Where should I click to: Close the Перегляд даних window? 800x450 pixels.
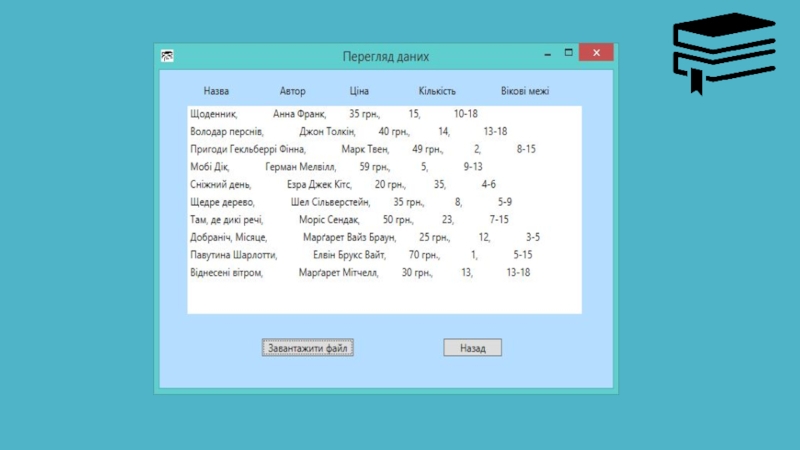point(596,53)
